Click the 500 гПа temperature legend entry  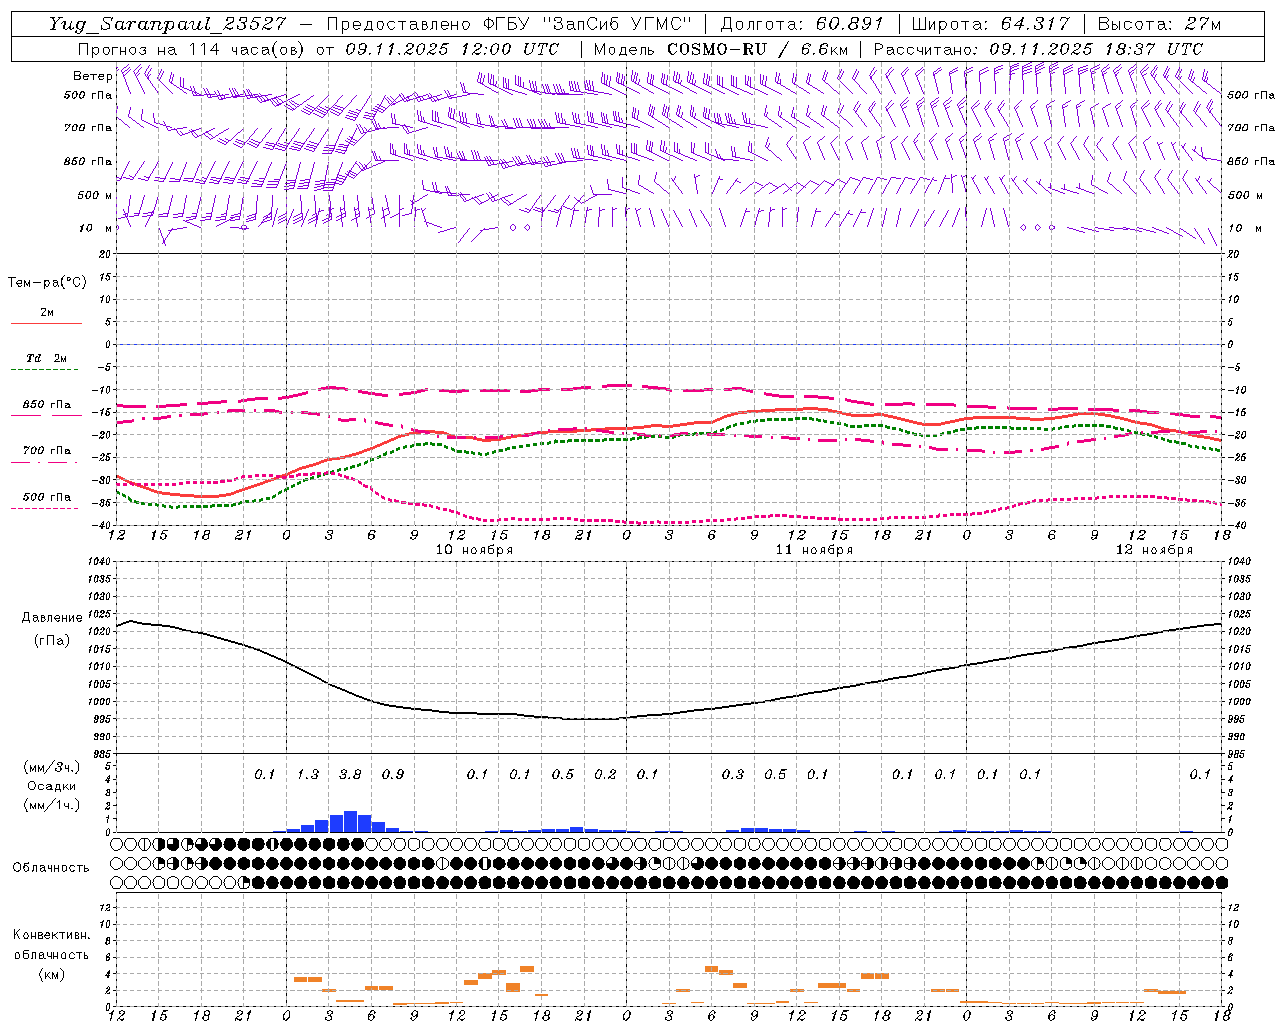pyautogui.click(x=46, y=497)
